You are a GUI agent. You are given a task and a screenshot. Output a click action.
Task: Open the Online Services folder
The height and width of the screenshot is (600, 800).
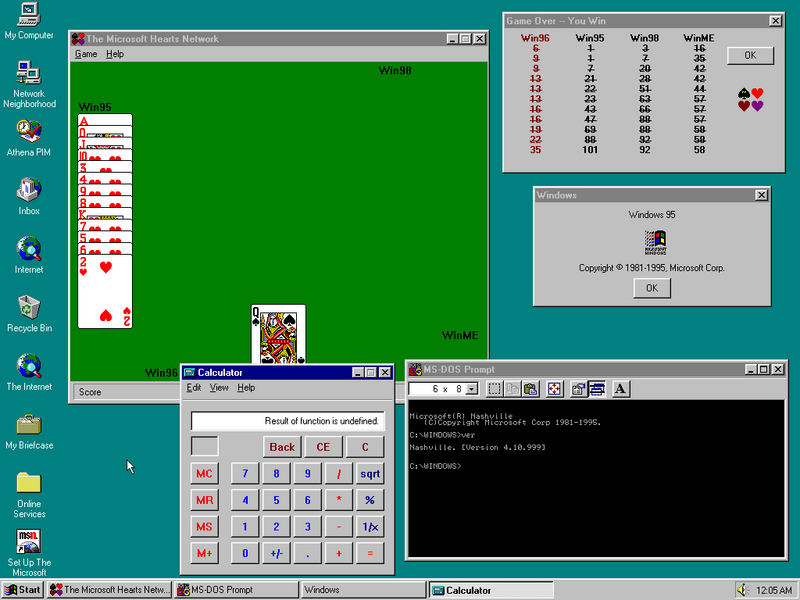[29, 495]
